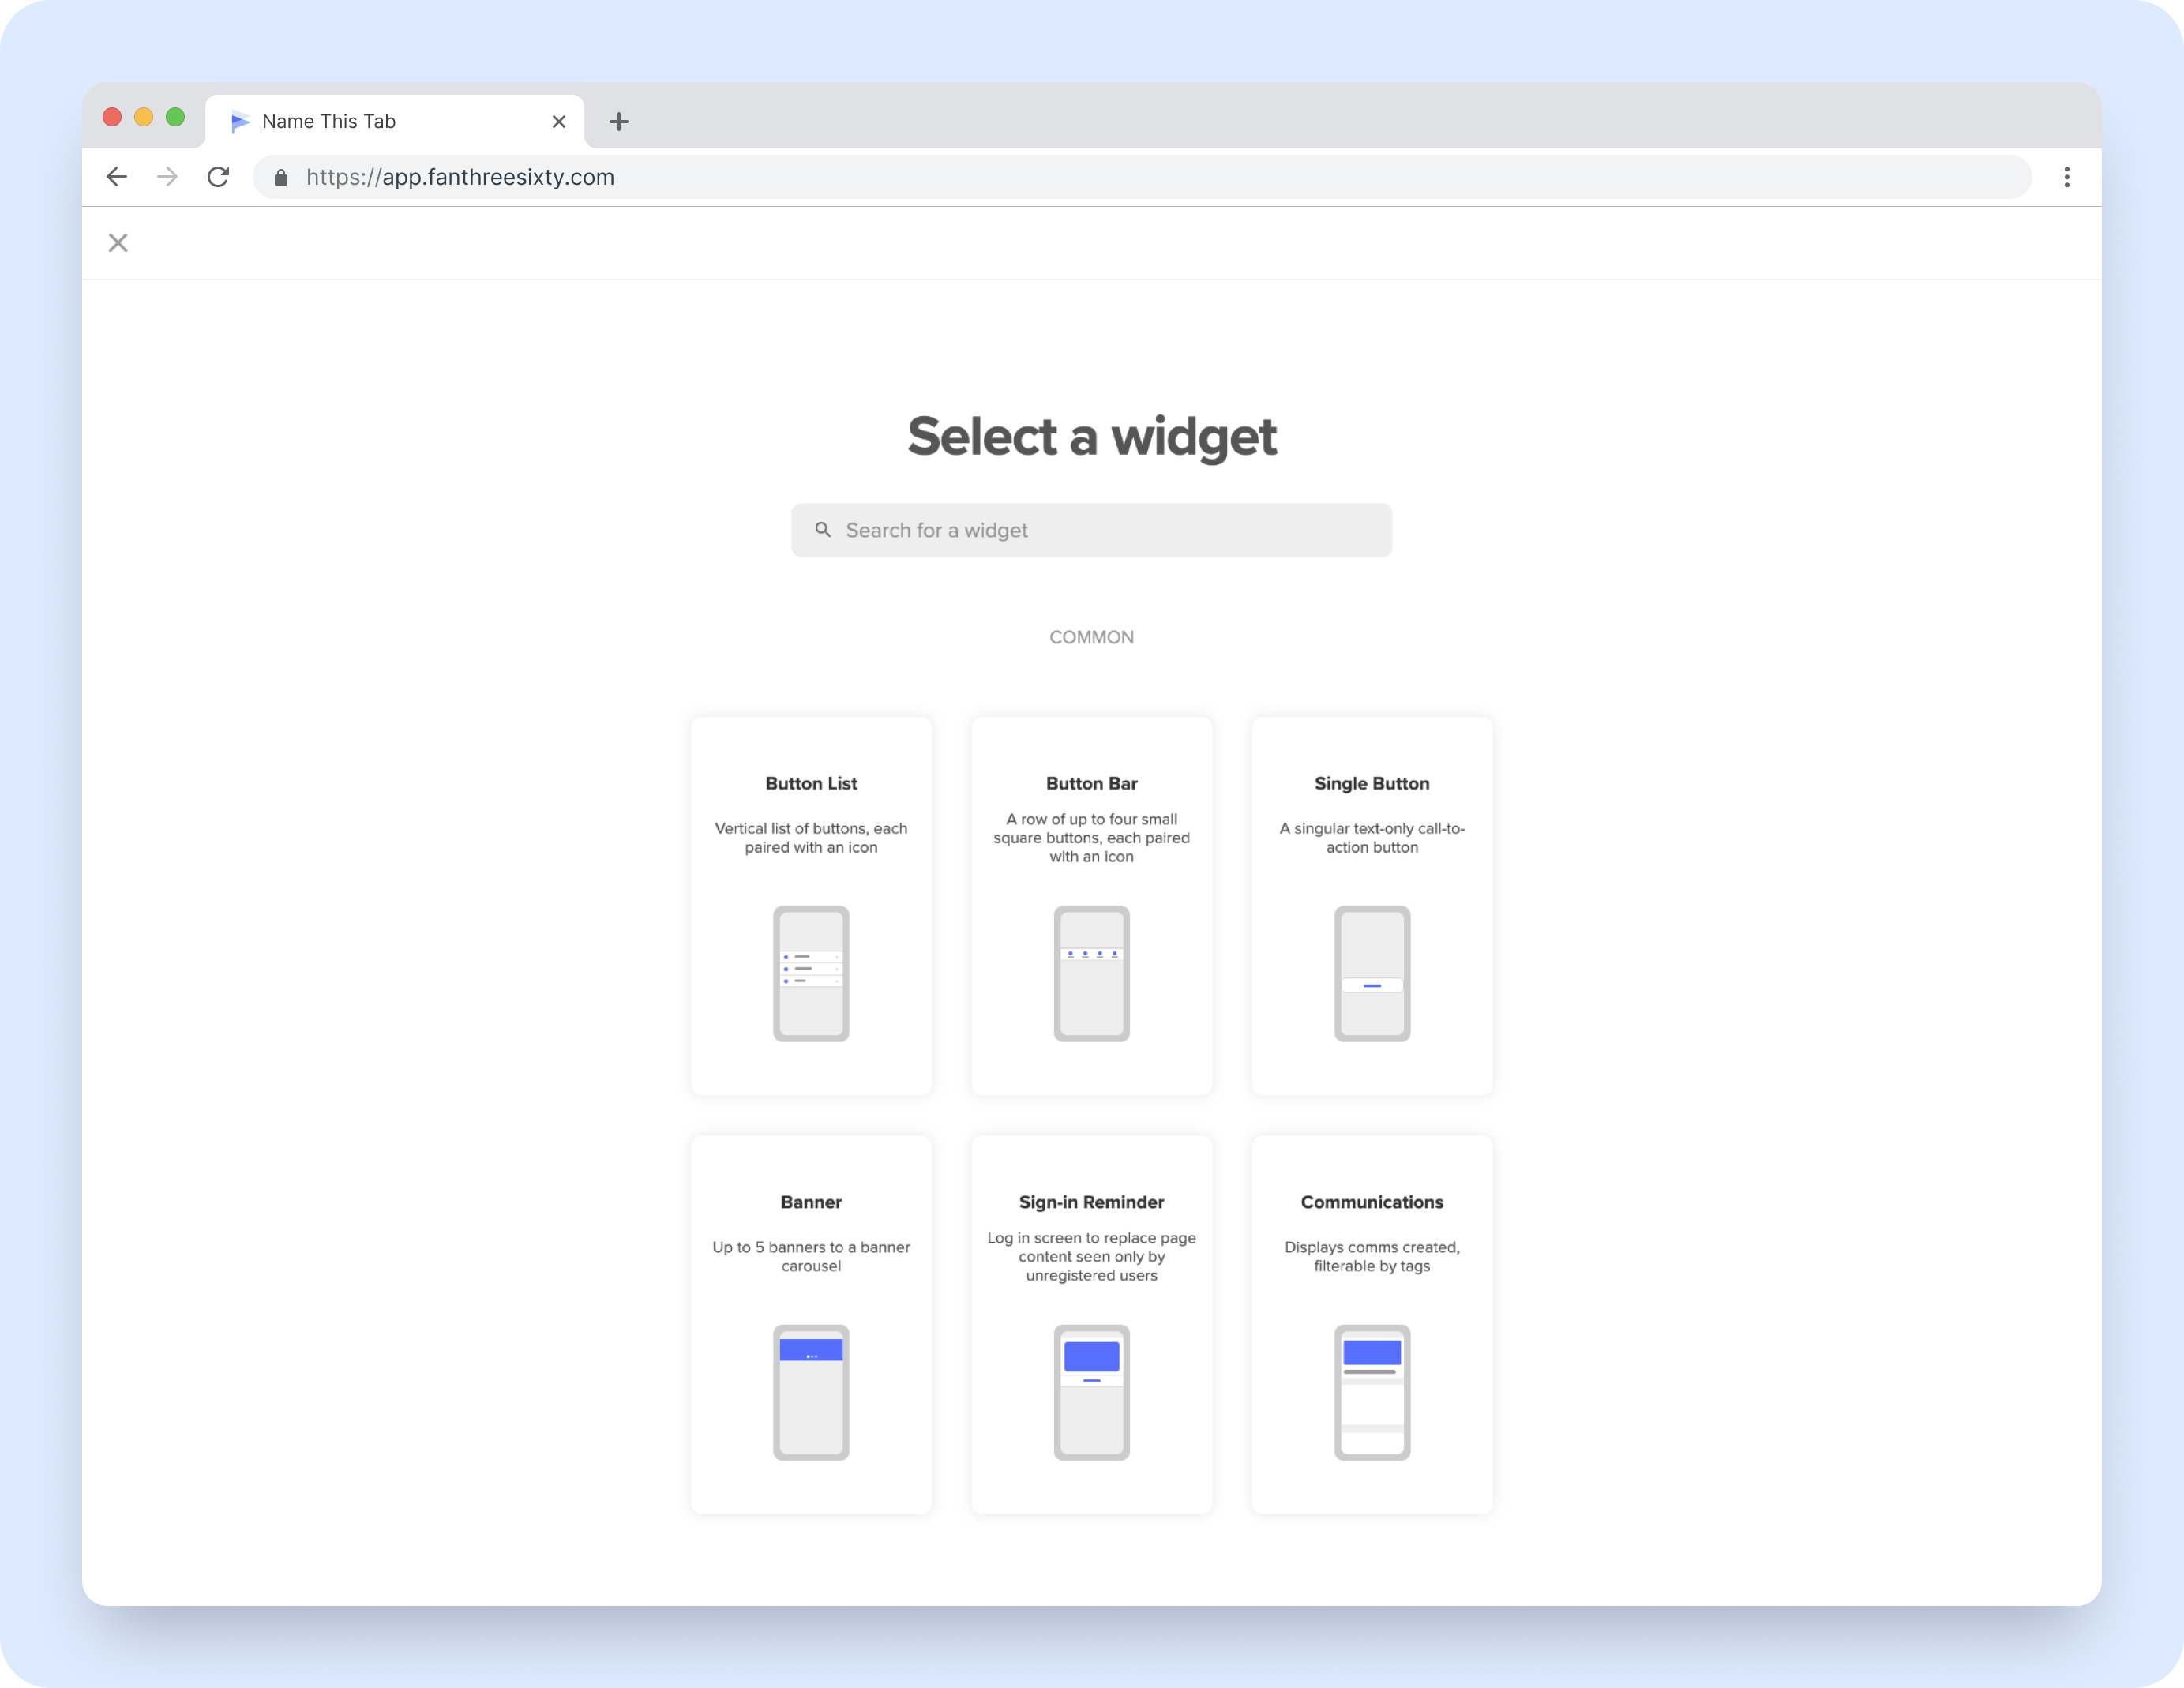Click the browser forward arrow

tap(168, 177)
